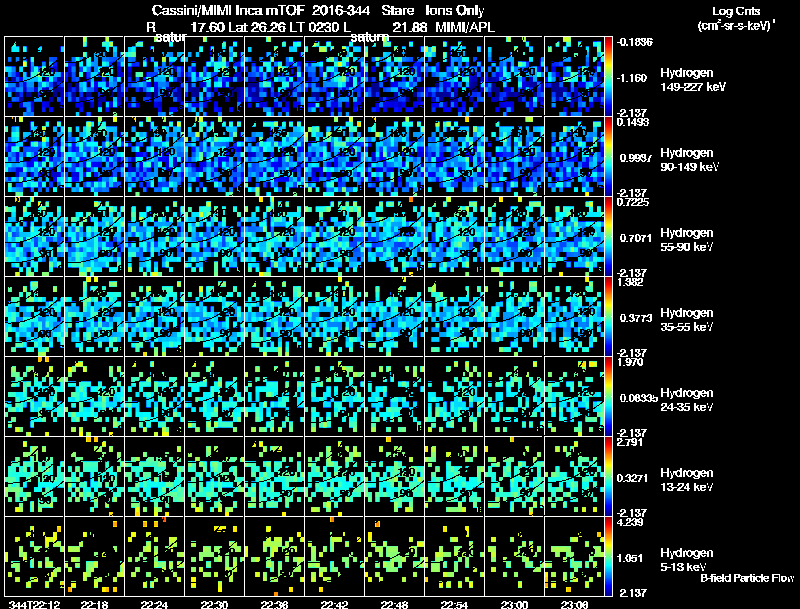Click the 0.3773 colorbar value
This screenshot has height=609, width=800.
[x=636, y=318]
